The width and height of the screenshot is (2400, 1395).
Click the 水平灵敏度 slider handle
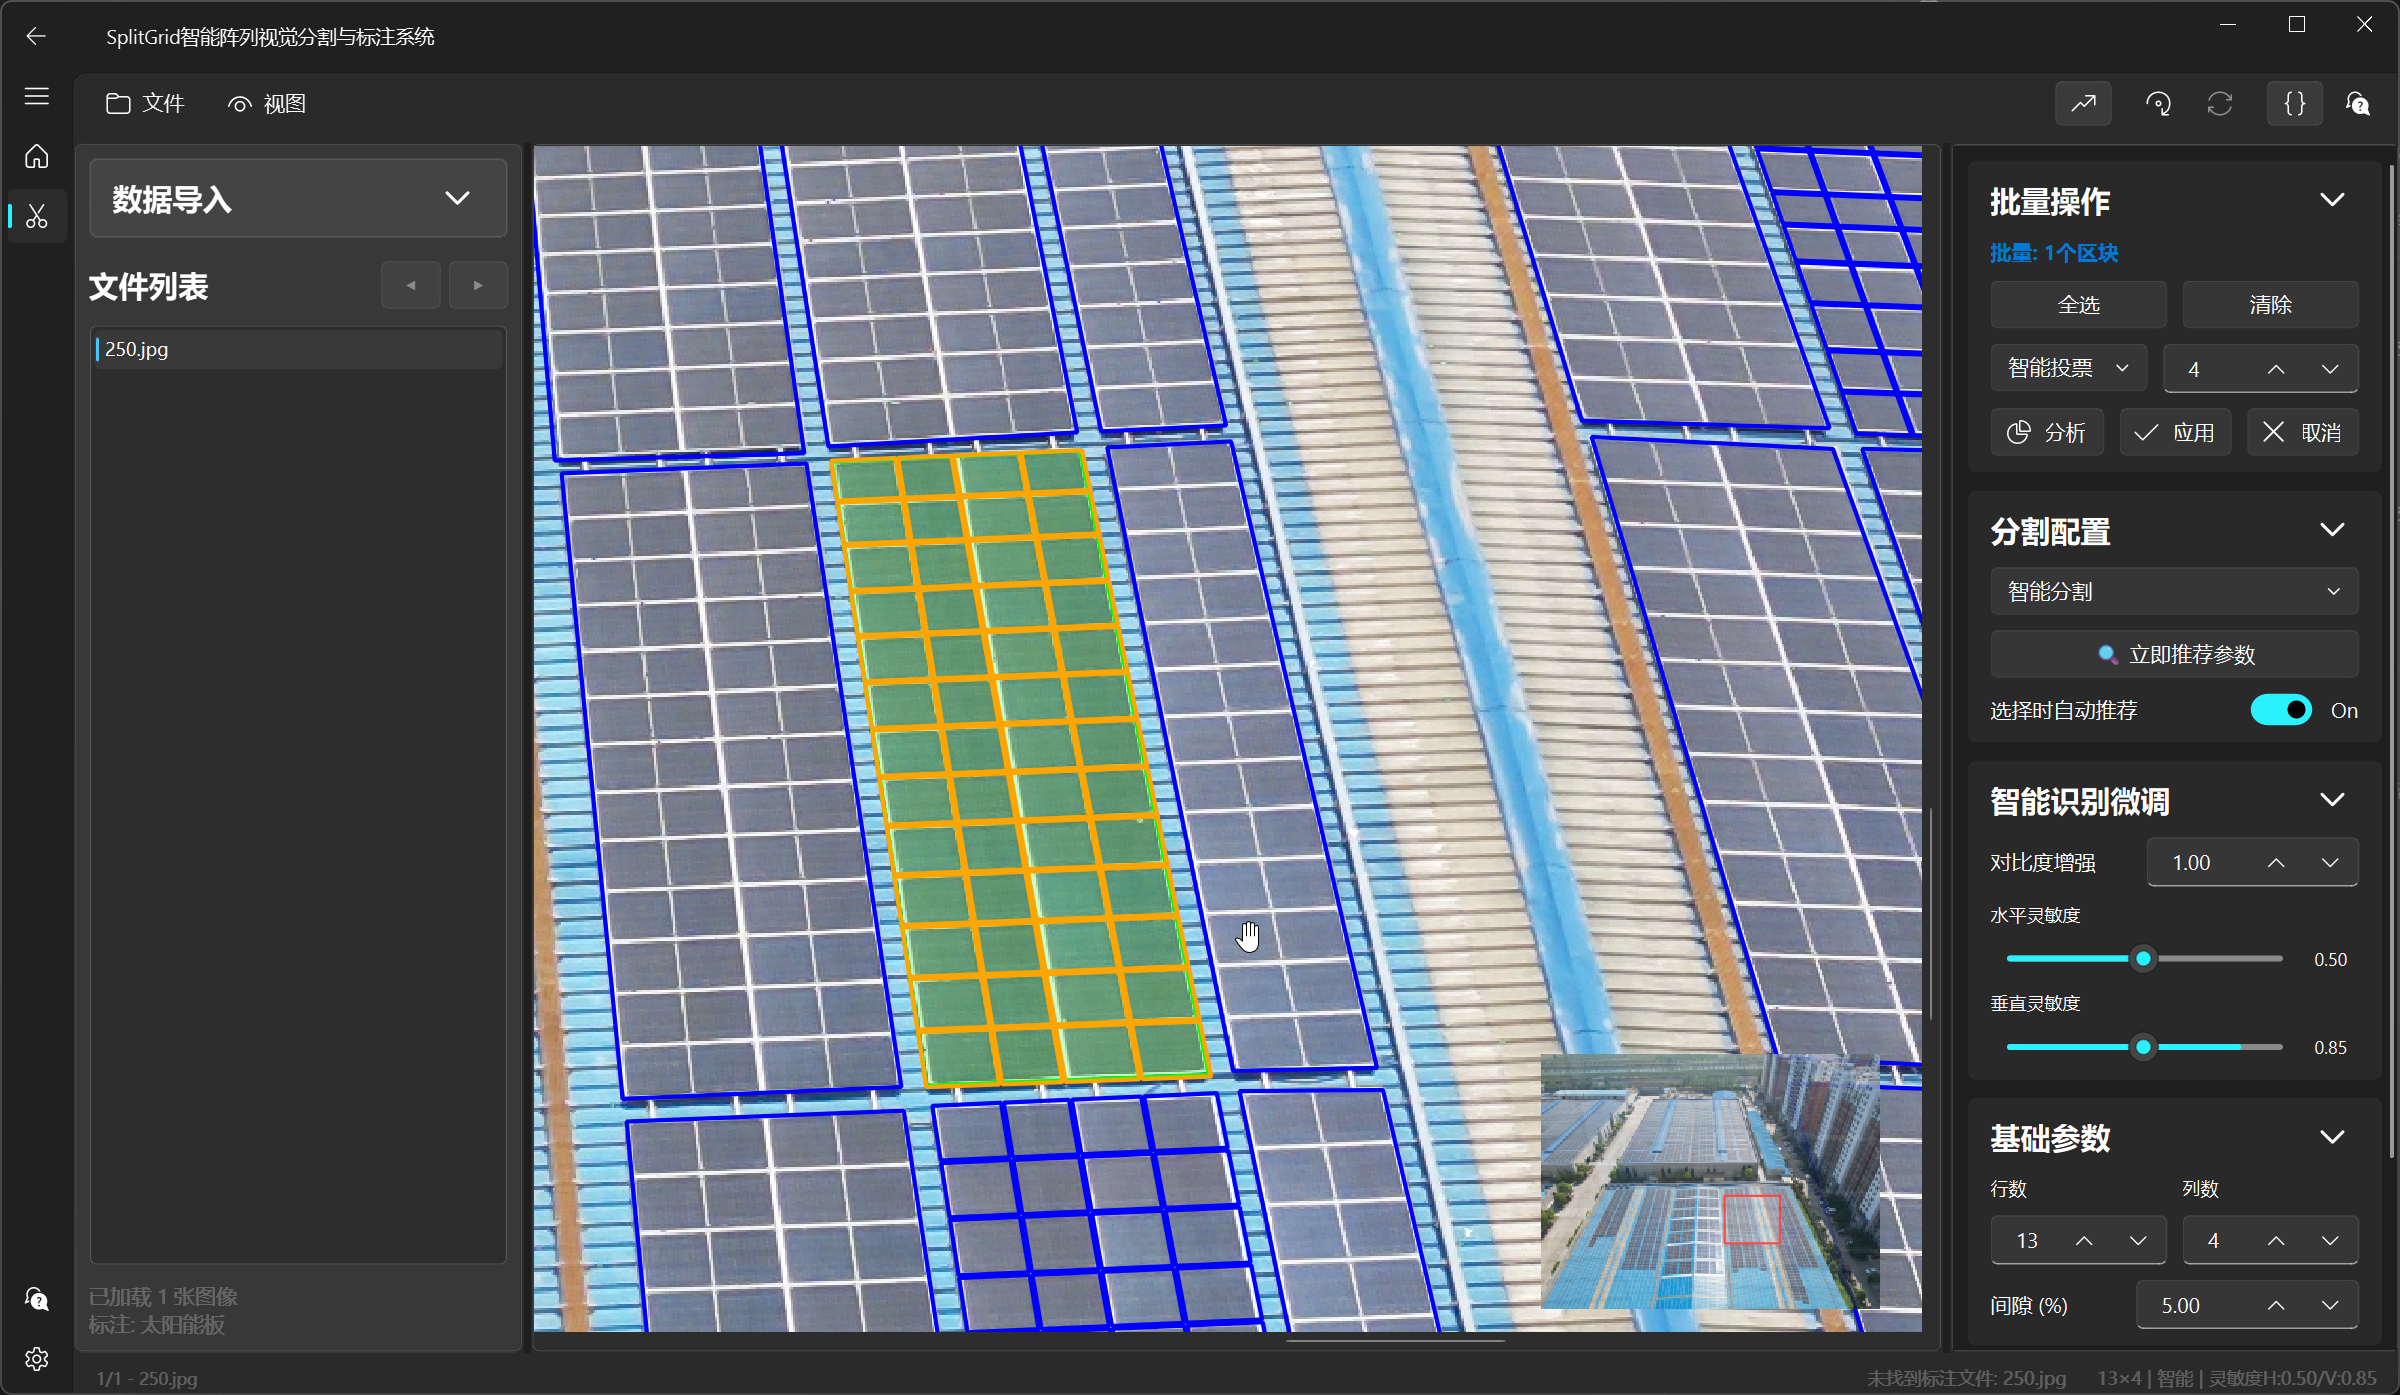[x=2142, y=958]
